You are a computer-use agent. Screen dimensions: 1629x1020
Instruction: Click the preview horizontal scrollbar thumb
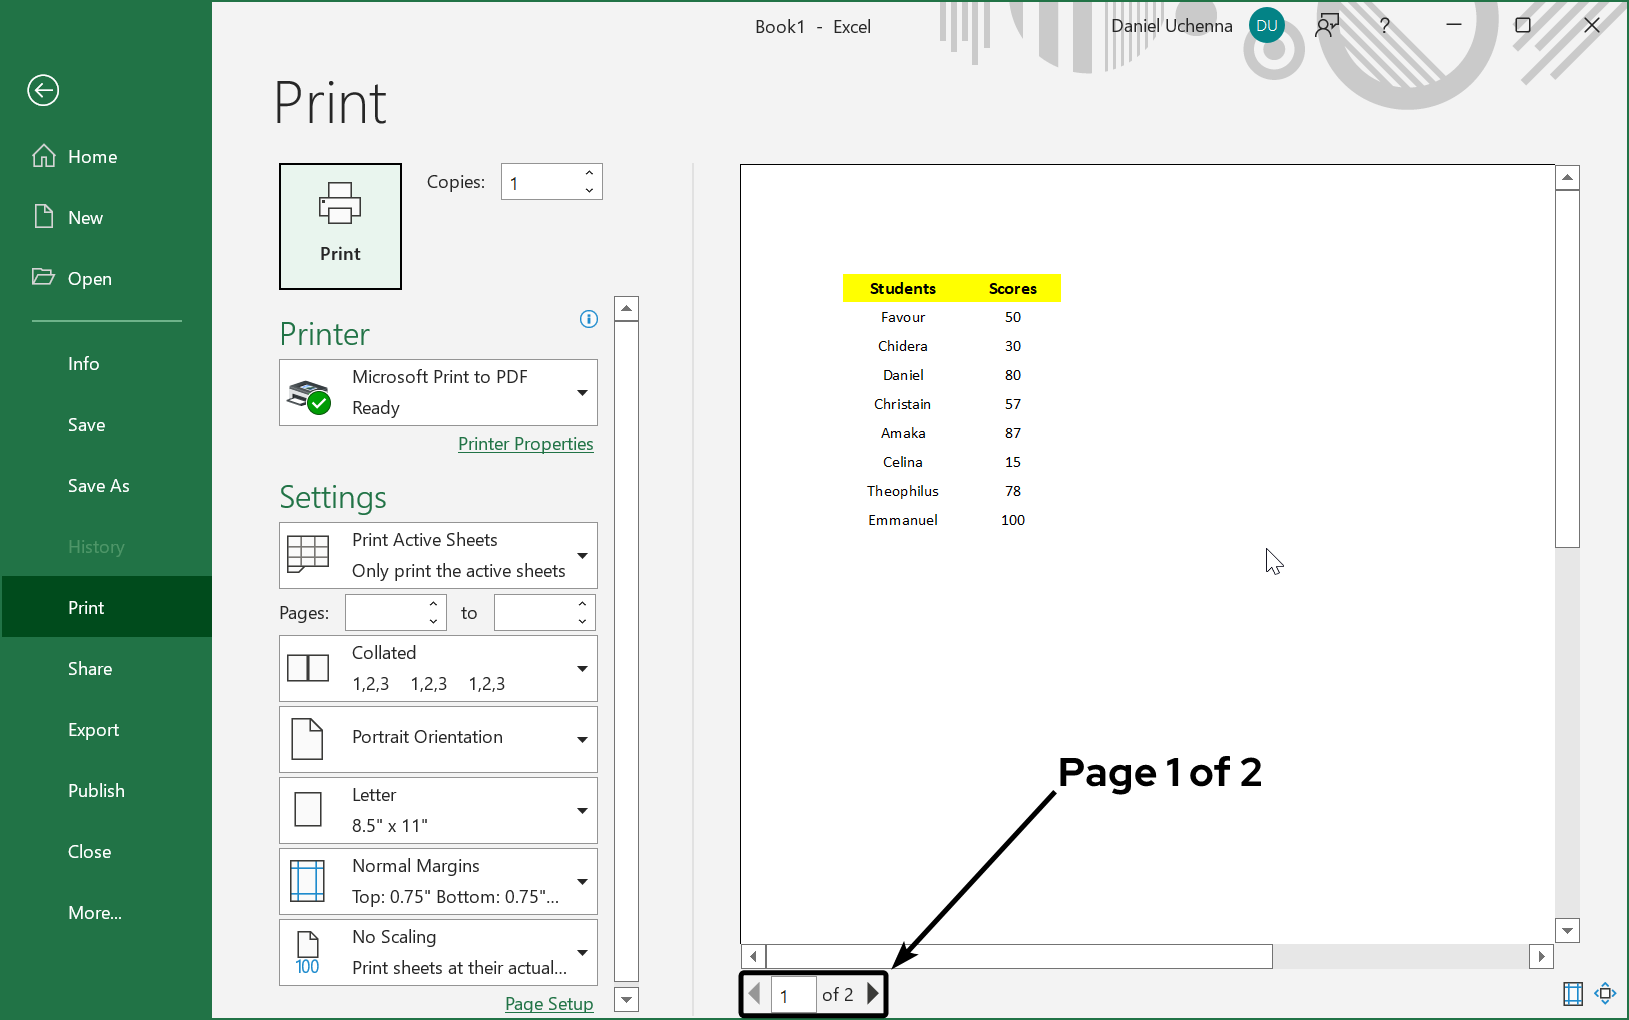pos(1018,957)
